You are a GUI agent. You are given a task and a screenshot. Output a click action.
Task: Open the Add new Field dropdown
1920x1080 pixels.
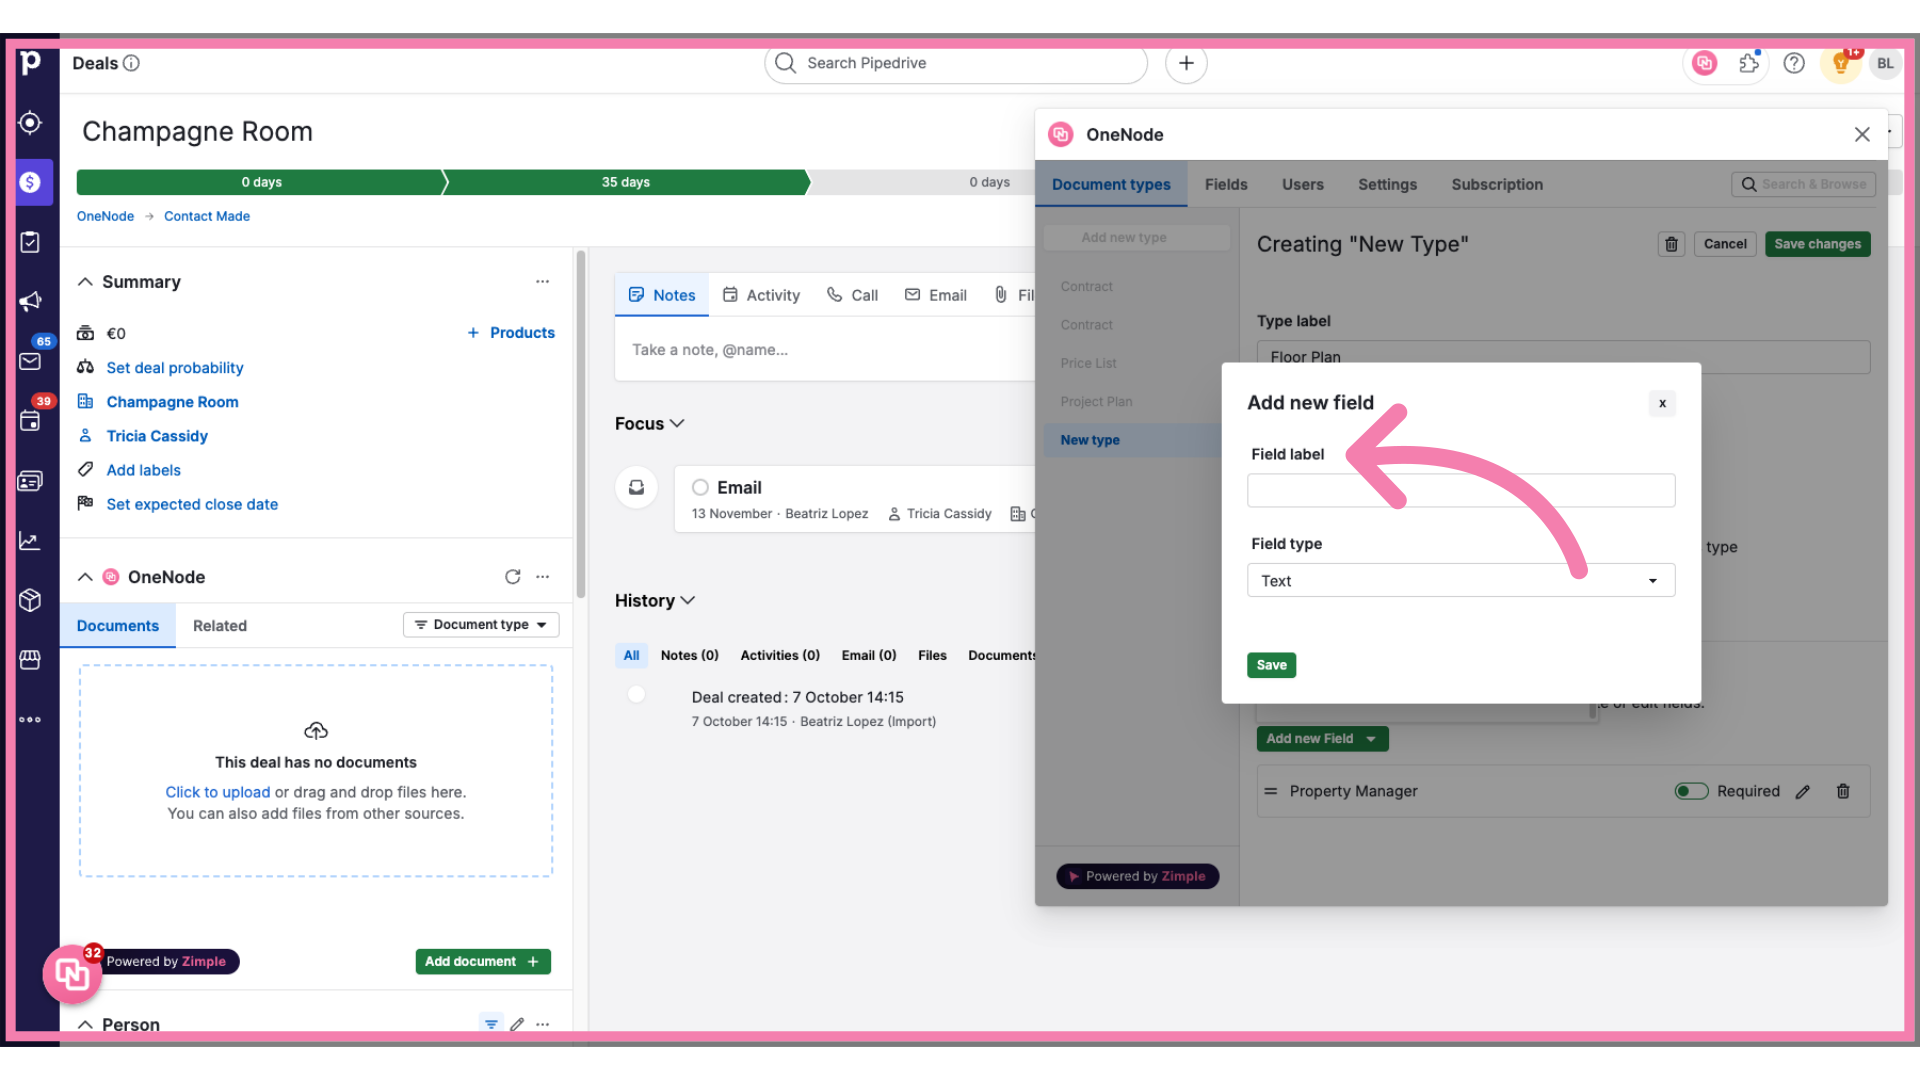[1322, 739]
